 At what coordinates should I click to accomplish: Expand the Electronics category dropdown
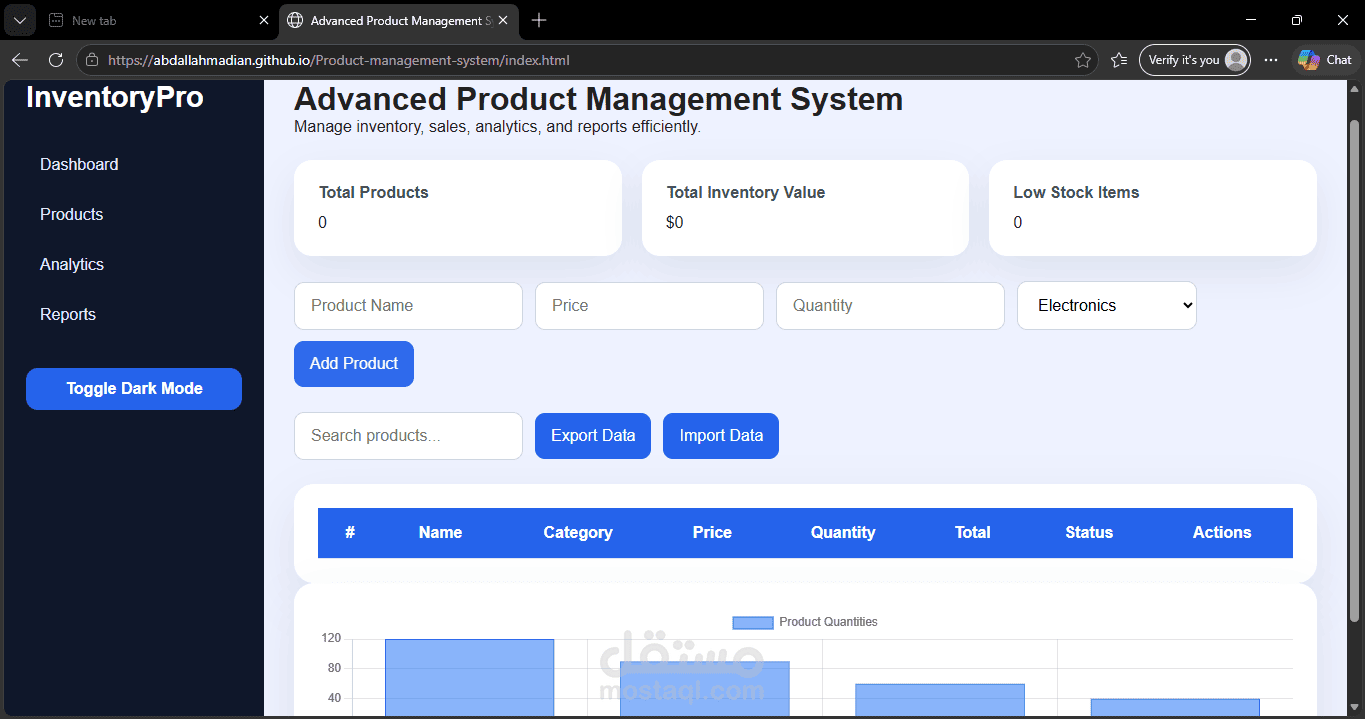tap(1107, 306)
